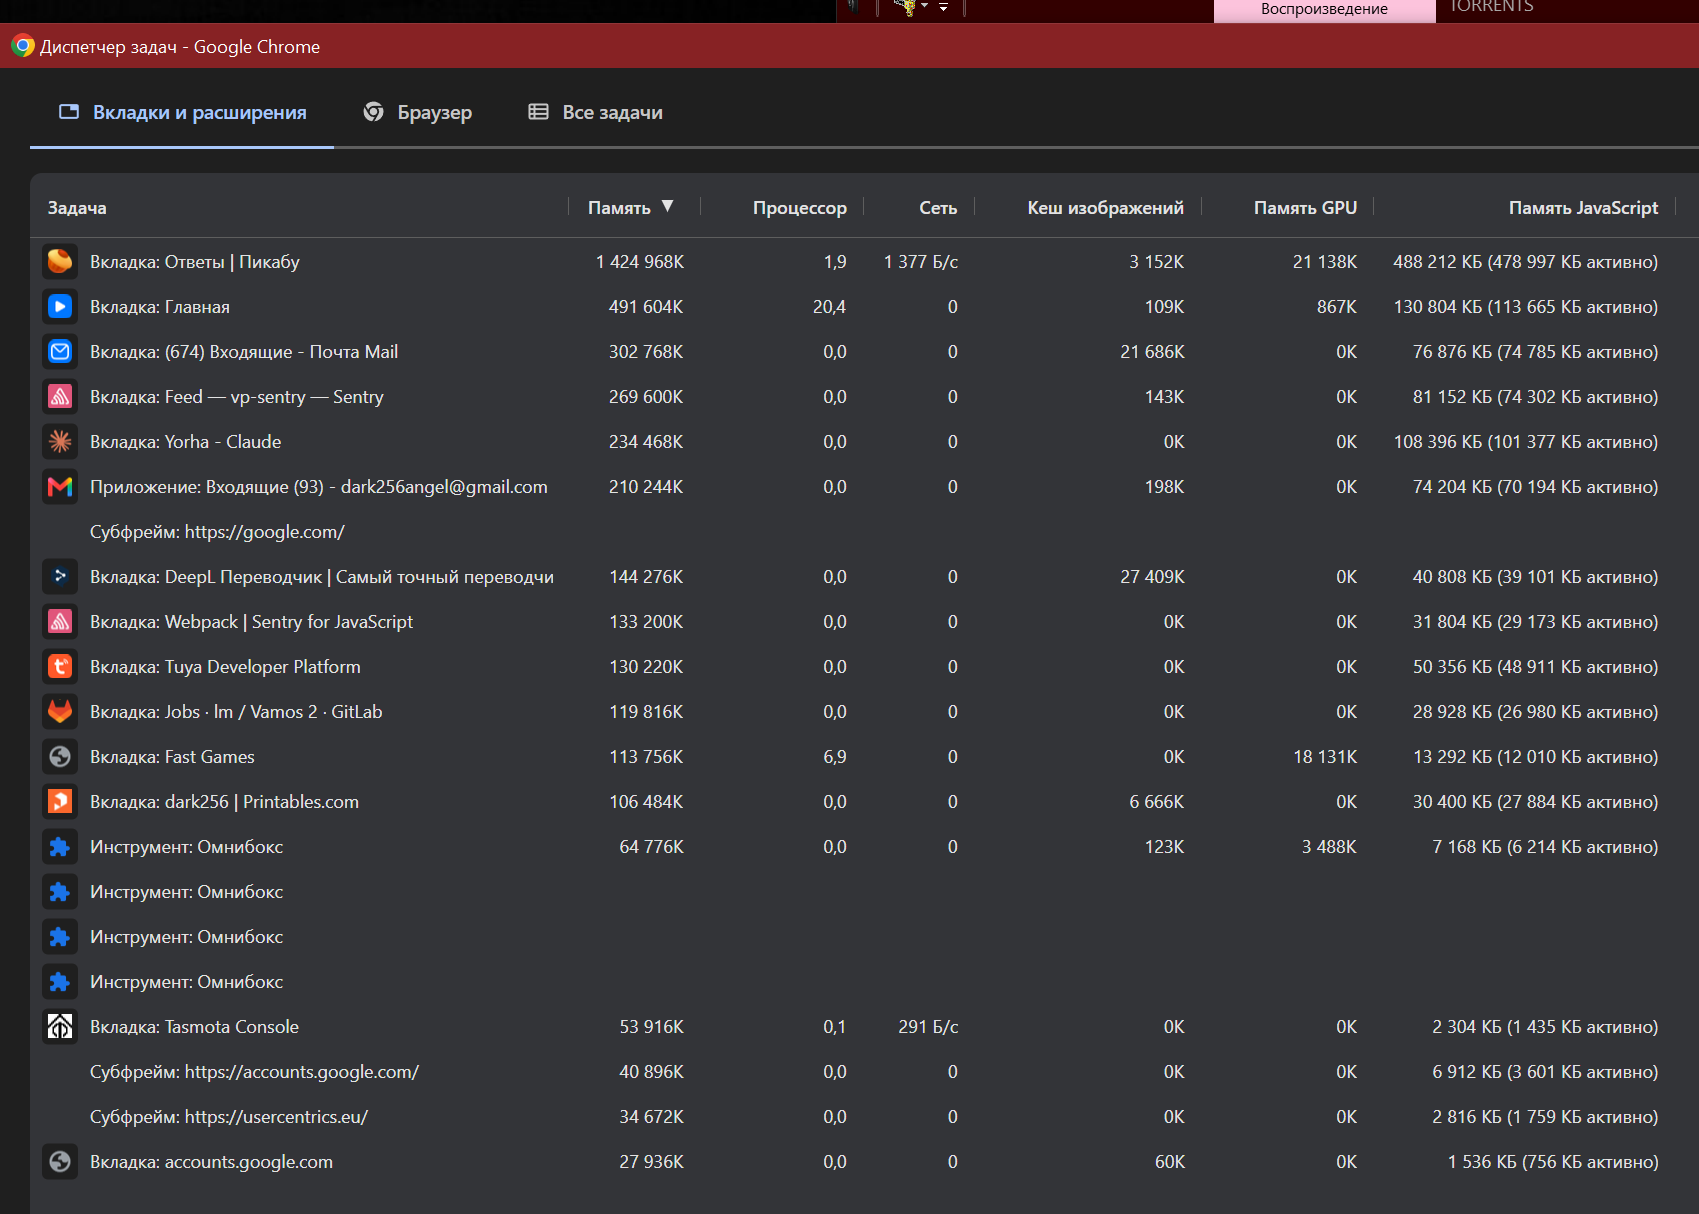Click the tab icon beside Вкладки и расширения
The image size is (1699, 1214).
pos(69,112)
